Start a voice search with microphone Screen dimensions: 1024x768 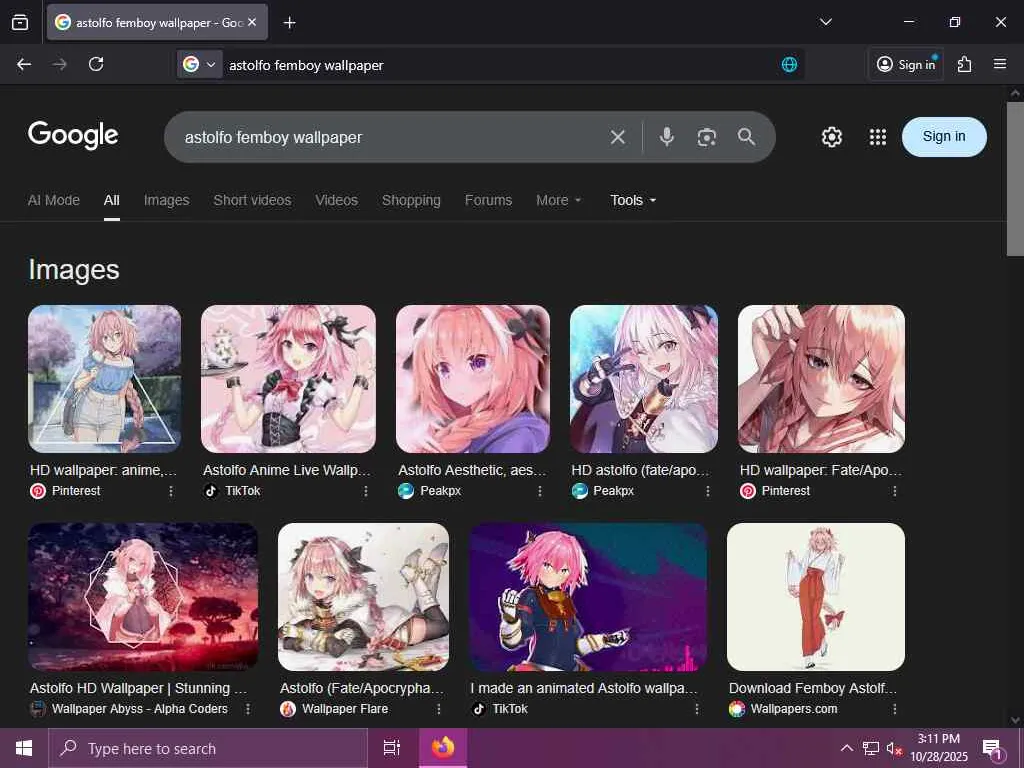[666, 136]
